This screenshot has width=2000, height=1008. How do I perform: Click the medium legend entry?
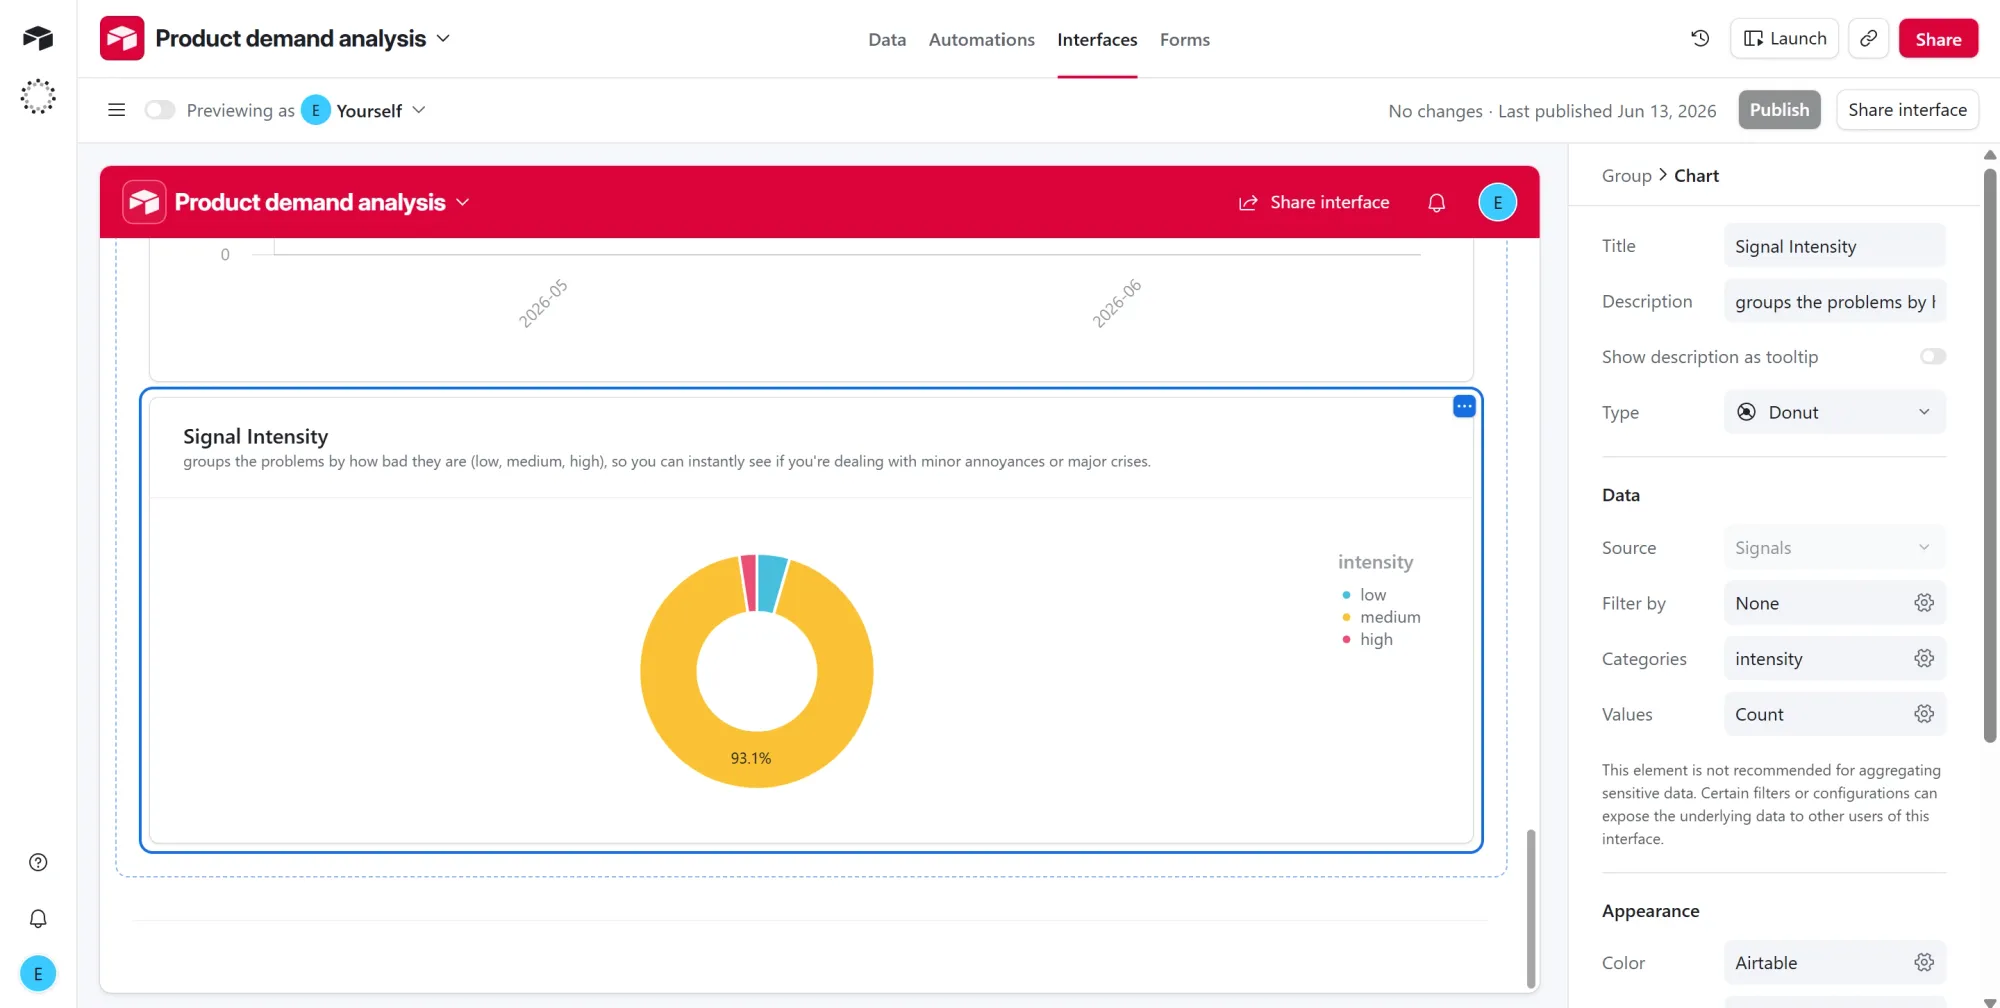pyautogui.click(x=1381, y=617)
